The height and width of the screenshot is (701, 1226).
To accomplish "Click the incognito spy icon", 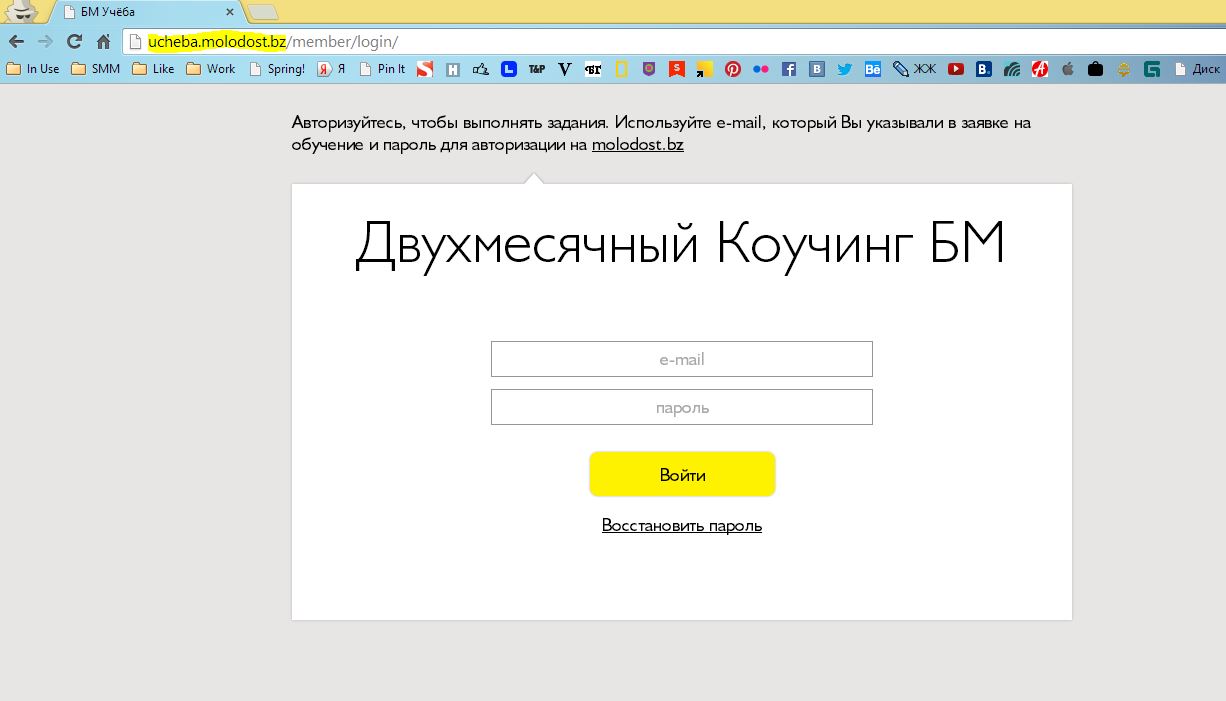I will point(21,11).
